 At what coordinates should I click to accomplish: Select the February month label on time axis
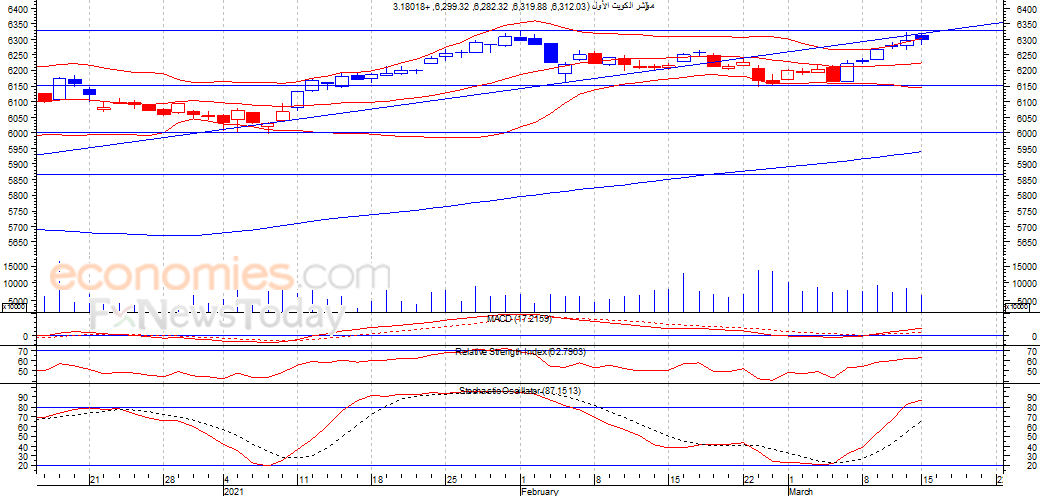pyautogui.click(x=539, y=491)
